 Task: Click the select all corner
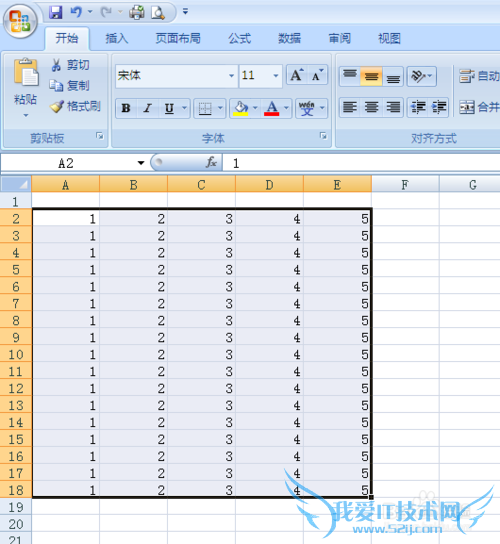pyautogui.click(x=15, y=184)
